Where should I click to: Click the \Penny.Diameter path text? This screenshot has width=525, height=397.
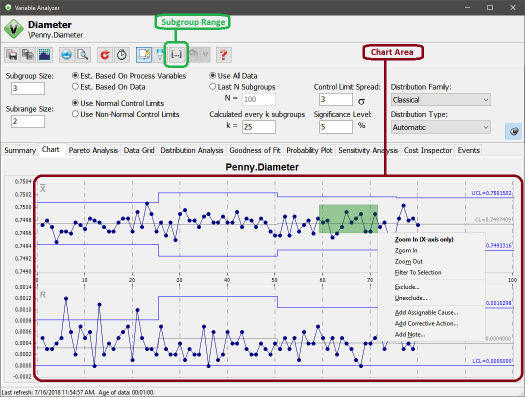coord(56,35)
